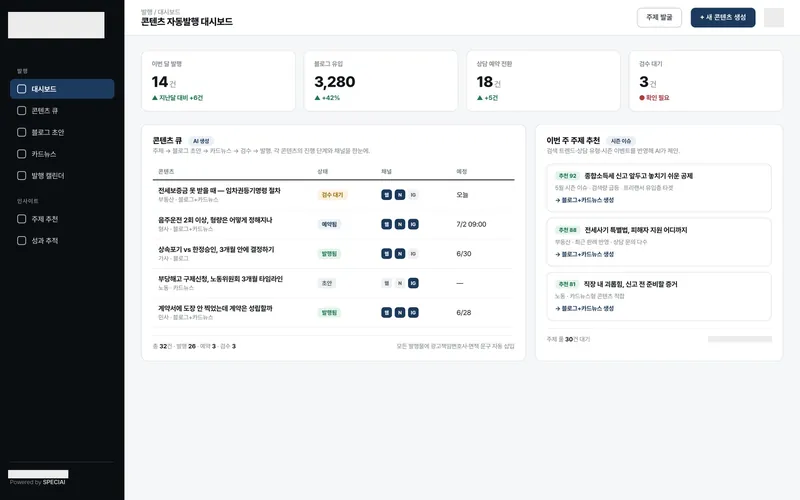Open the 상담 예약 전환 stat card
The height and width of the screenshot is (500, 800).
click(x=543, y=81)
